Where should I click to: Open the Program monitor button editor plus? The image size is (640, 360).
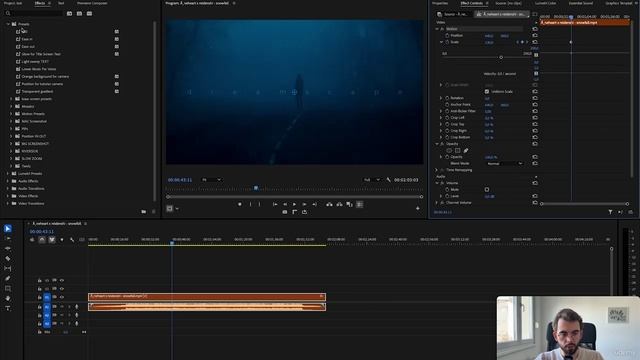pos(418,209)
